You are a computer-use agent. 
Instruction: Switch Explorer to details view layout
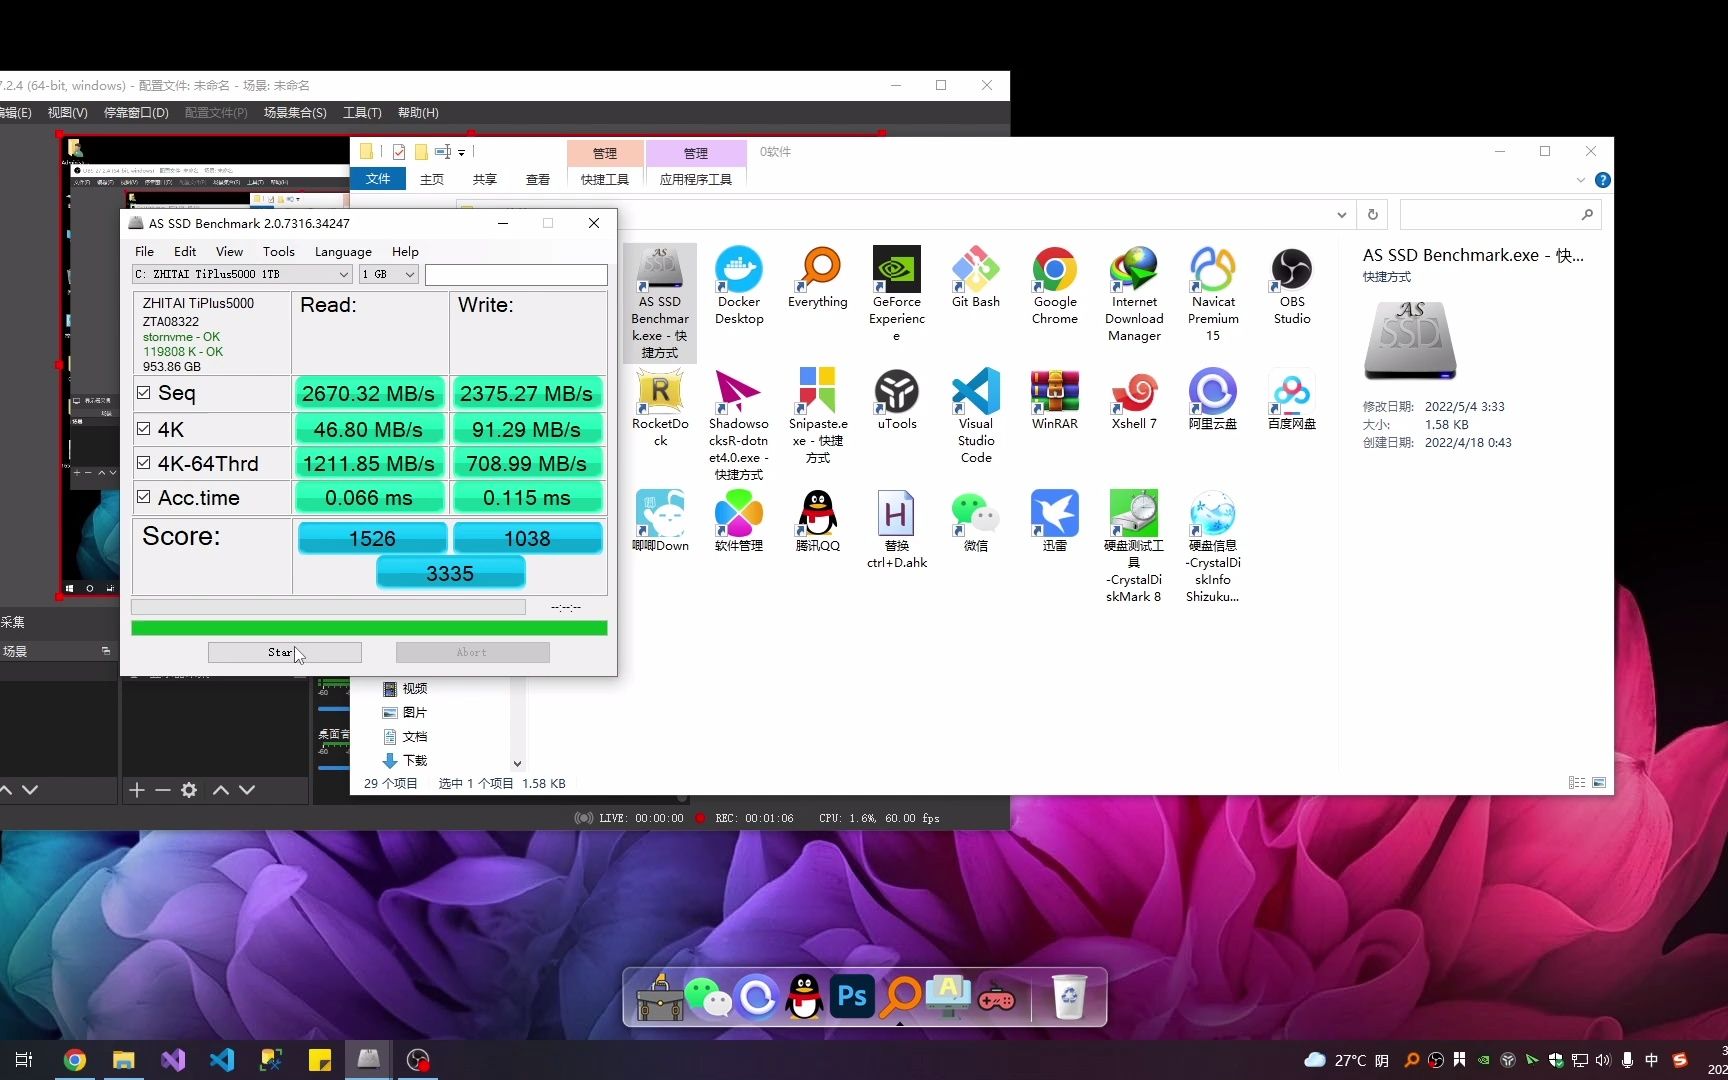click(x=1577, y=783)
